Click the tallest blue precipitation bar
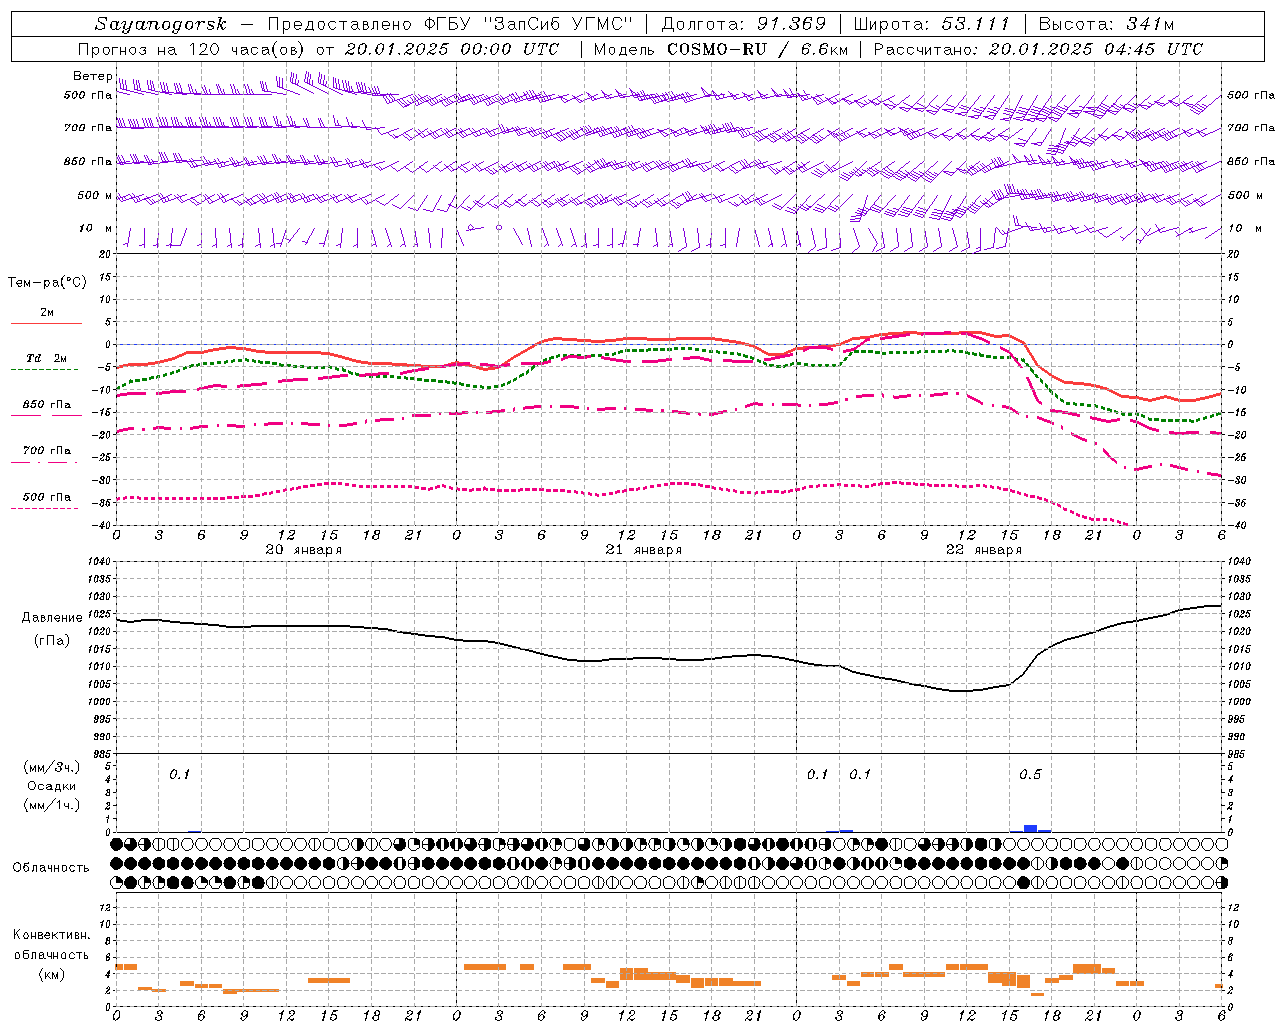This screenshot has height=1024, width=1280. 1030,828
